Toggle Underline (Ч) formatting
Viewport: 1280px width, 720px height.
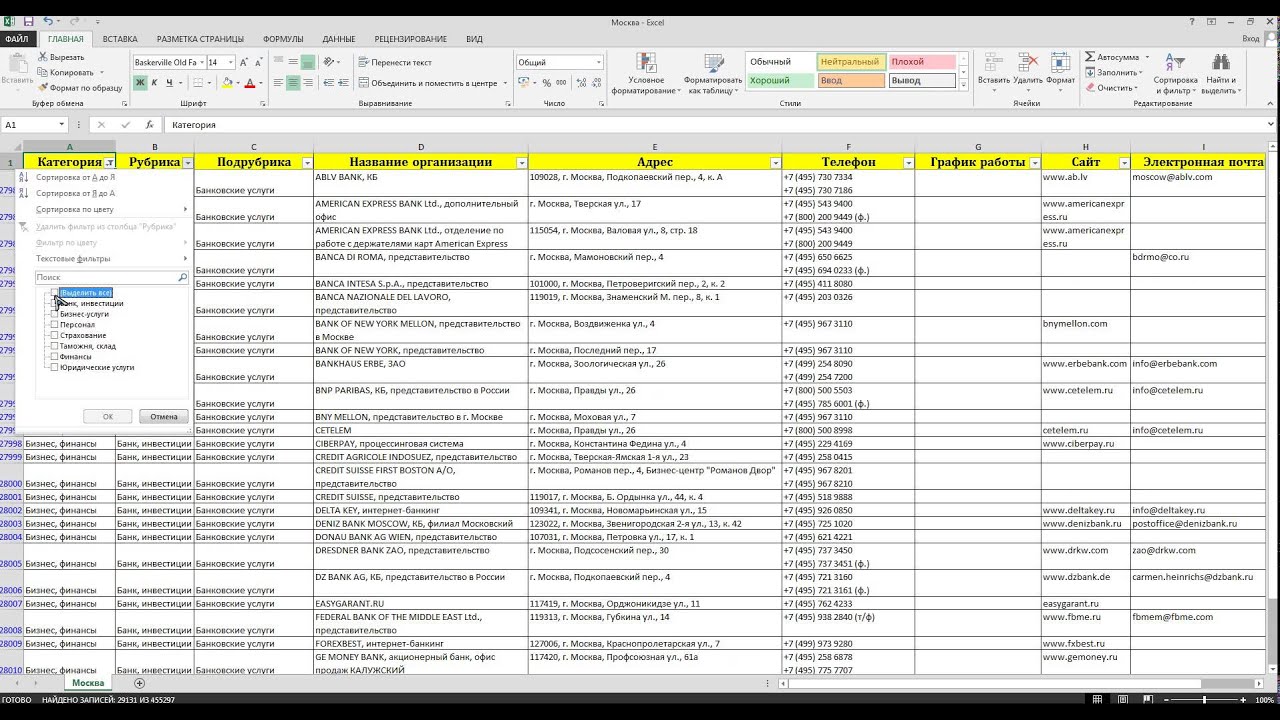click(x=169, y=82)
